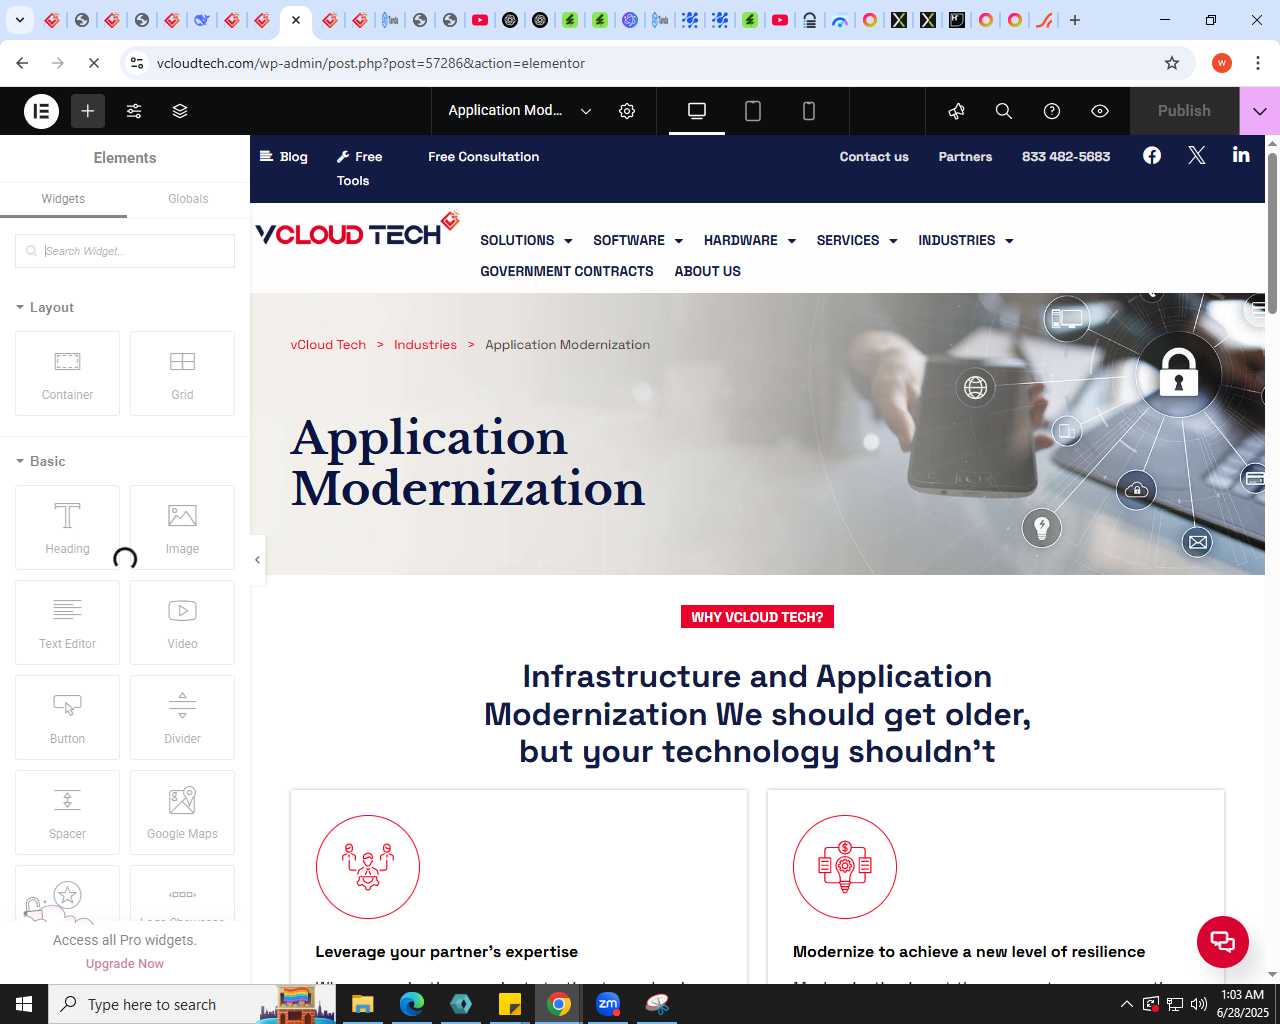This screenshot has height=1024, width=1280.
Task: Select the Image widget
Action: 182,528
